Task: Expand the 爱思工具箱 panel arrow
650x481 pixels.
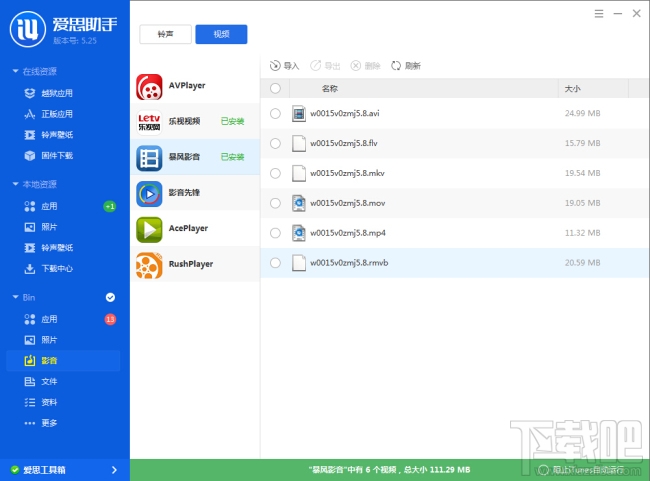Action: coord(114,470)
